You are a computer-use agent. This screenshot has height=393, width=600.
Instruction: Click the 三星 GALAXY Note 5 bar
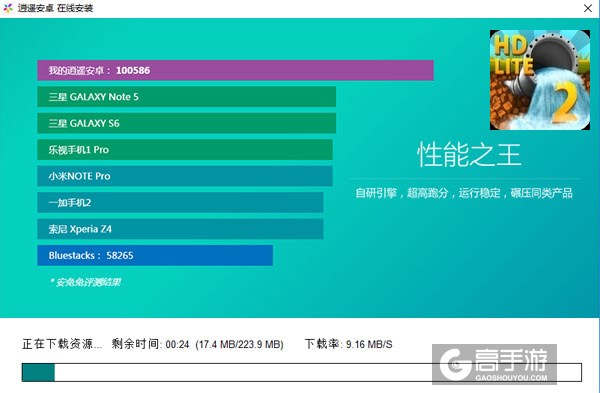coord(186,97)
